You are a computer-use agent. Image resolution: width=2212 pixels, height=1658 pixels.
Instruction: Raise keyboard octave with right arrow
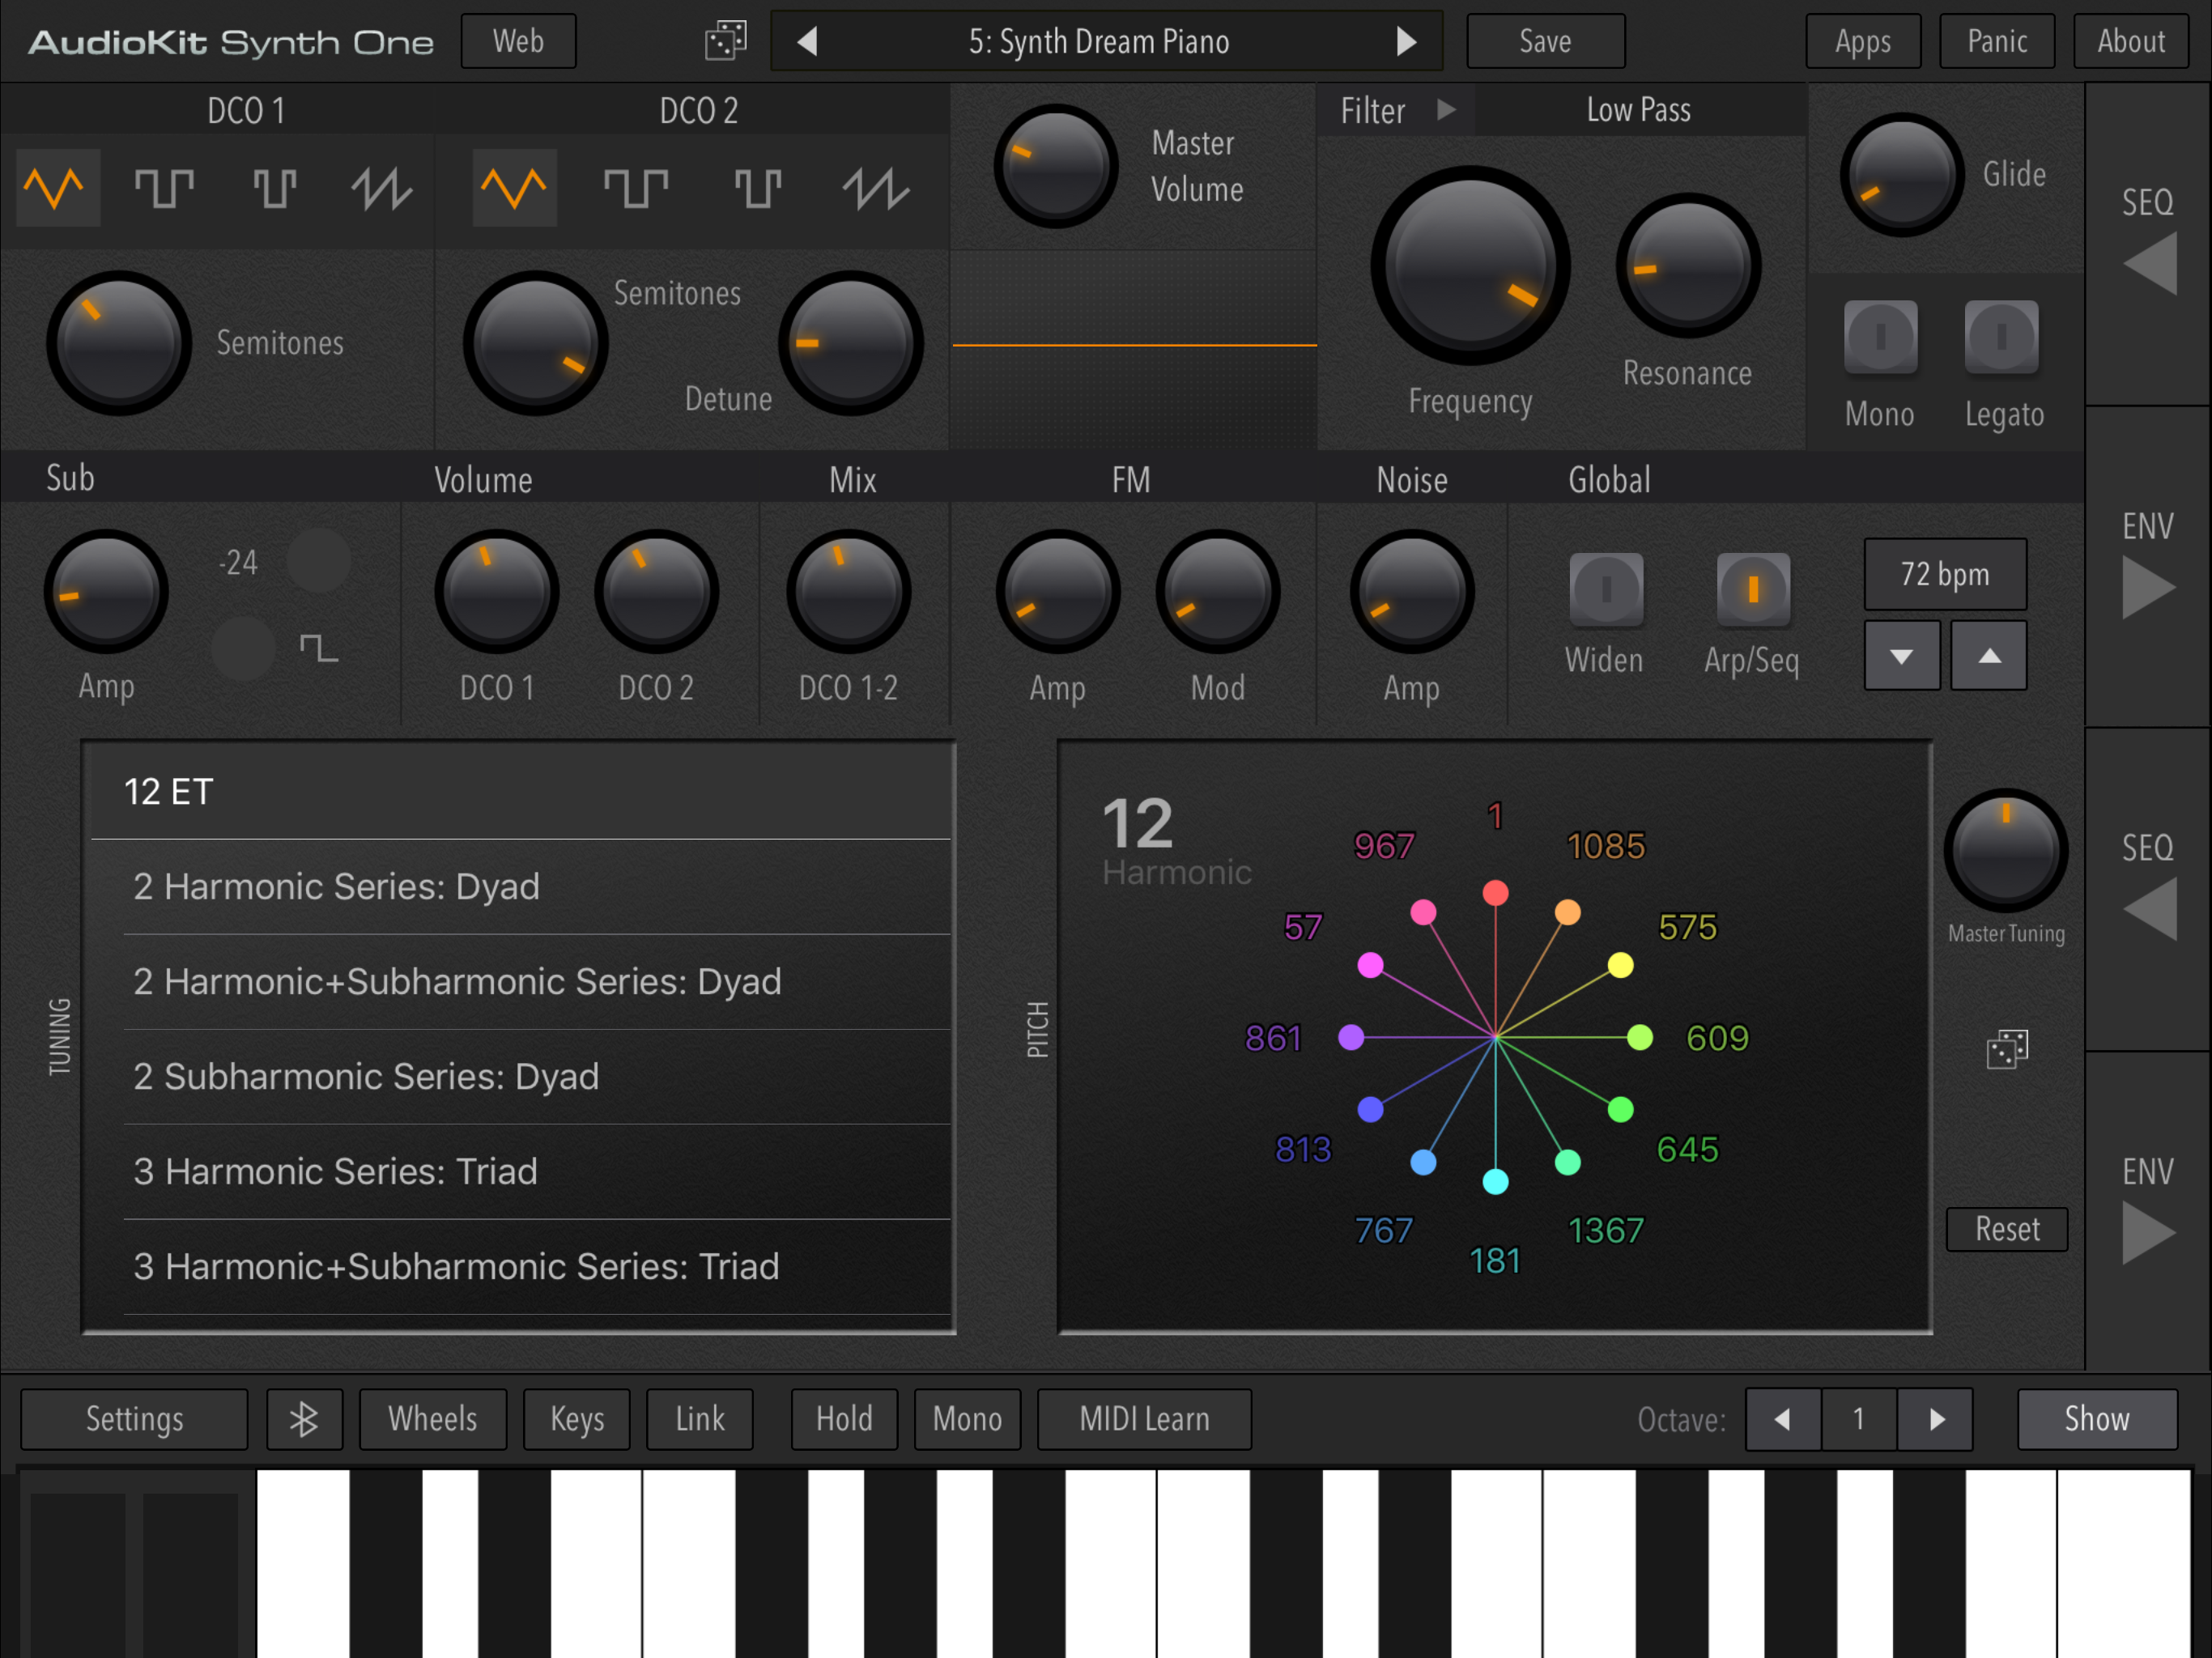point(1936,1419)
